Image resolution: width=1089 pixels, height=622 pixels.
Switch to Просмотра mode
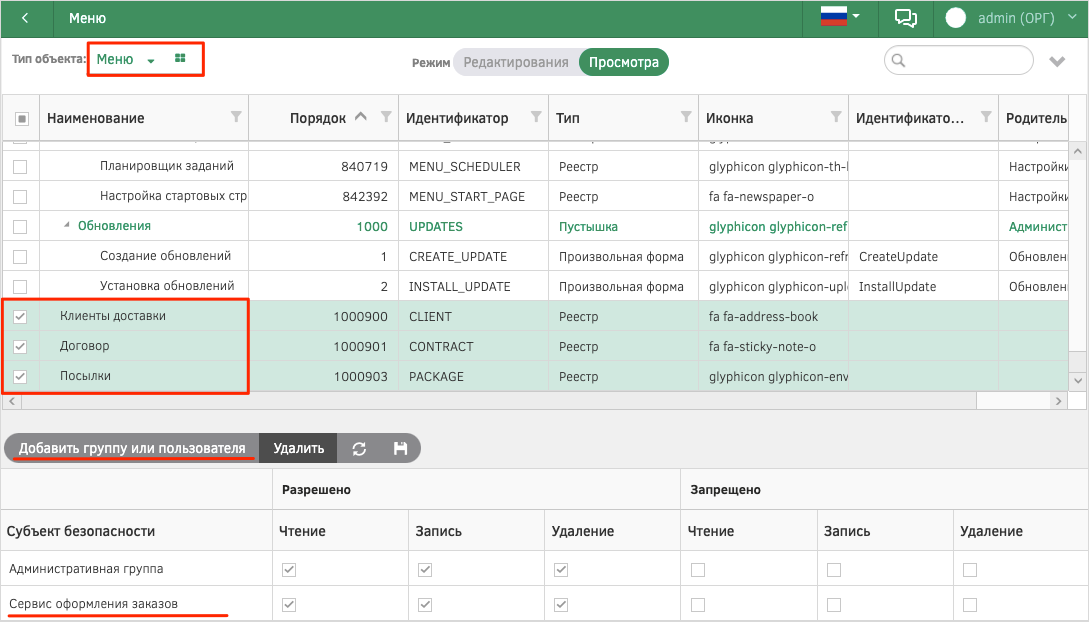pyautogui.click(x=624, y=62)
